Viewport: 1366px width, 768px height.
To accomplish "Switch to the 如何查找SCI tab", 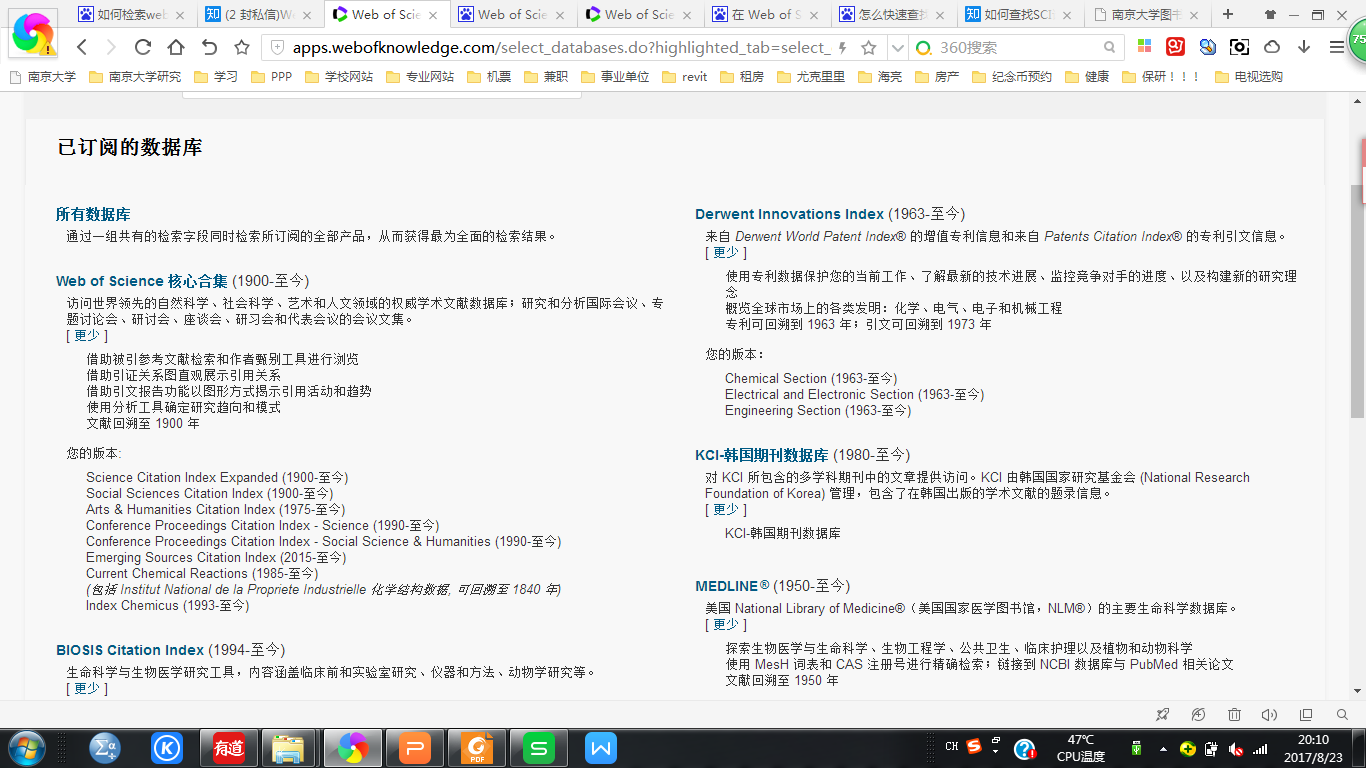I will (x=1018, y=14).
